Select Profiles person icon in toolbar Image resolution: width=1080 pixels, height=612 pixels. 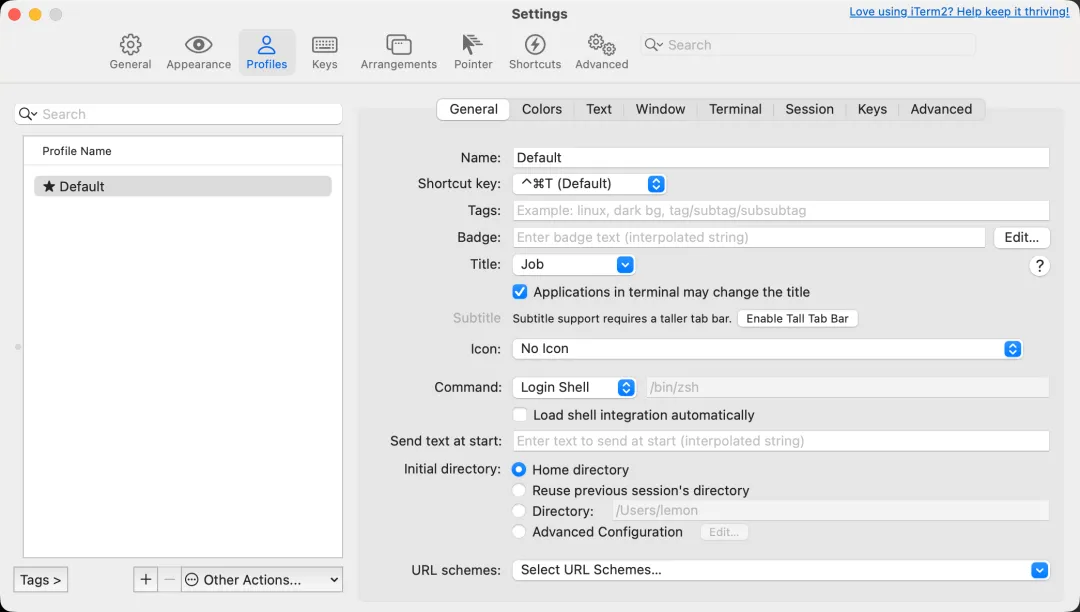(x=267, y=45)
